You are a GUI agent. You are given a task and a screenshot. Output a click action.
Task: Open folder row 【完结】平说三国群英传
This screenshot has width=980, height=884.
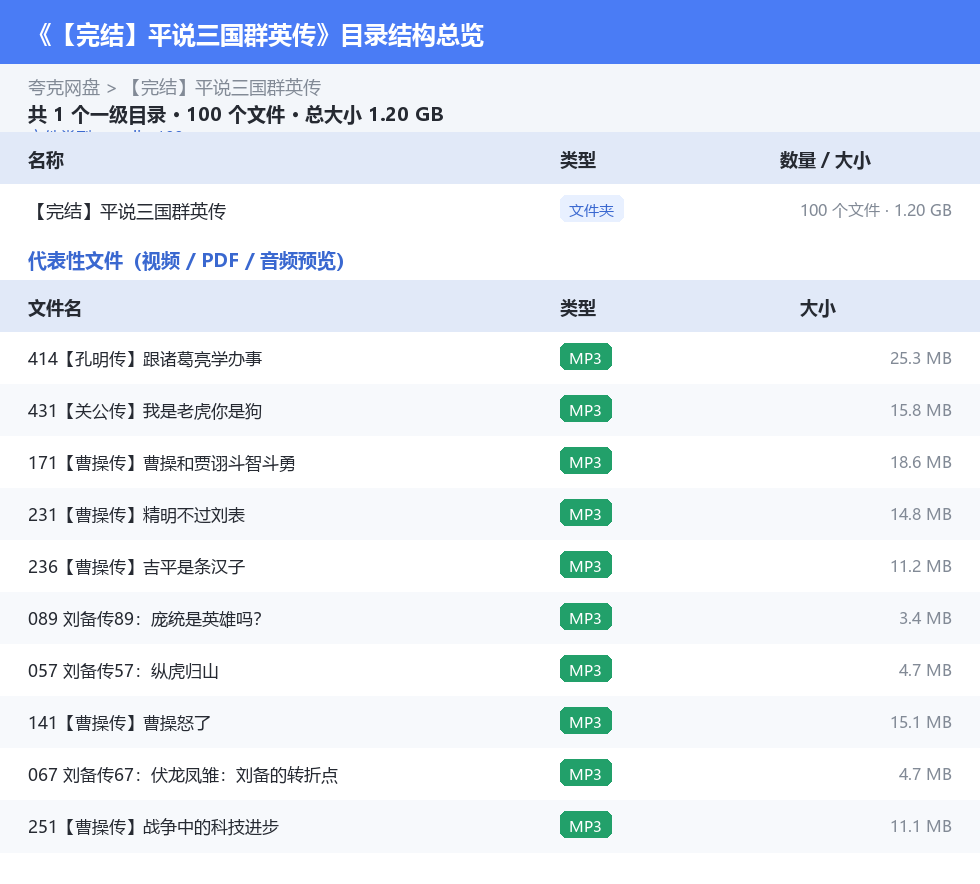(490, 211)
